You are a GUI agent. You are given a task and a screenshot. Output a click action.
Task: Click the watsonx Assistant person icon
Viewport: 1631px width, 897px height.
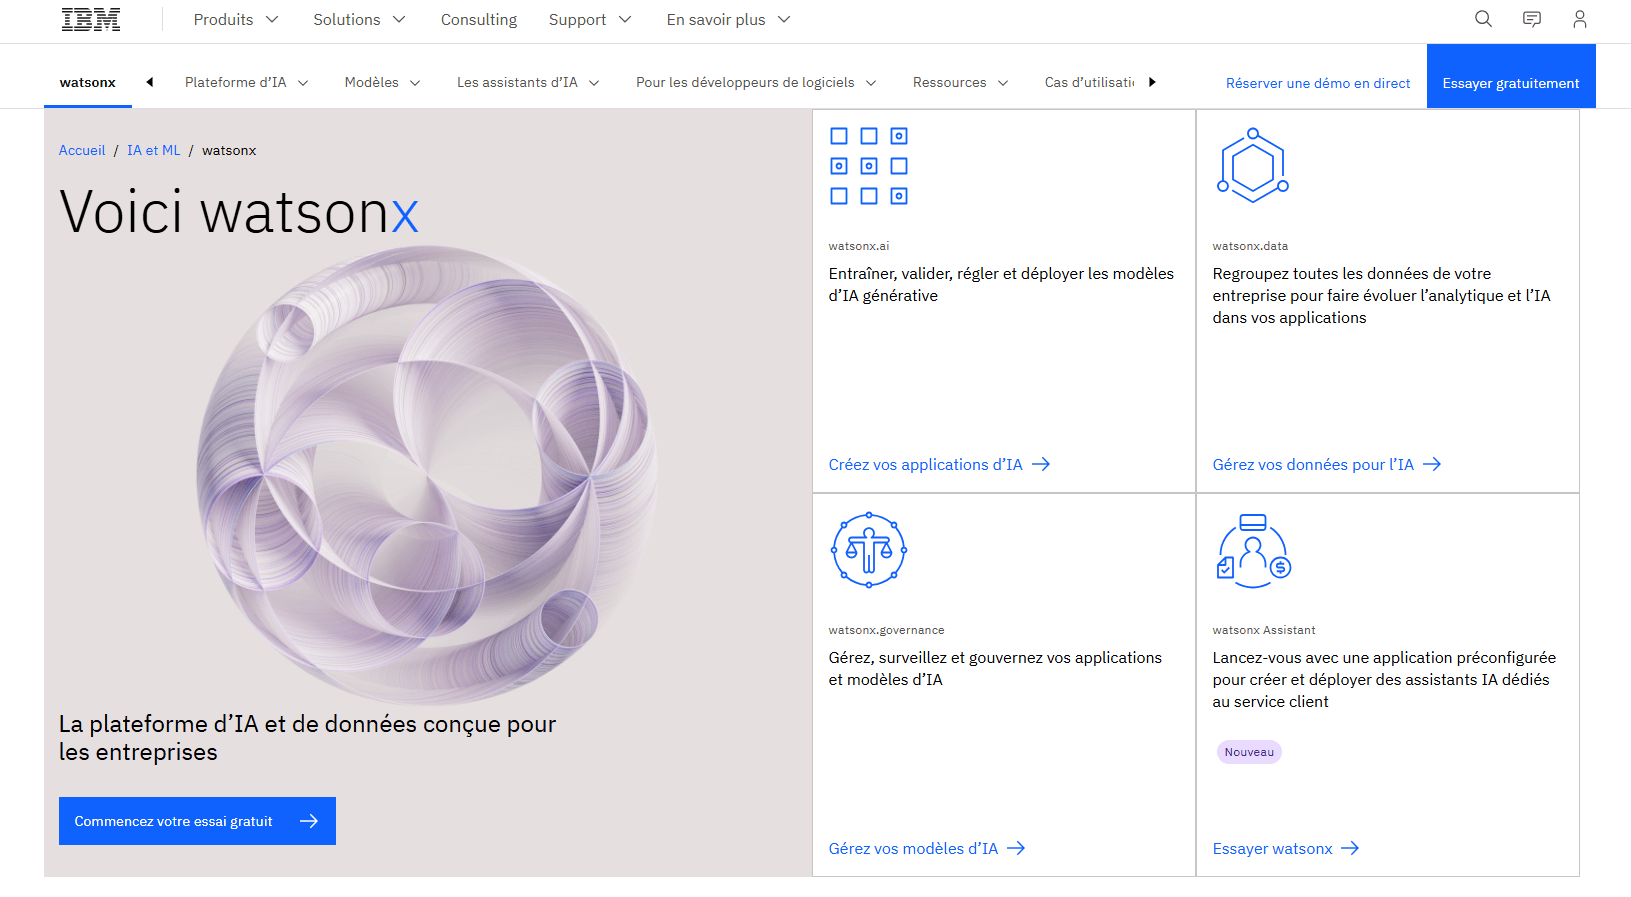pyautogui.click(x=1254, y=550)
